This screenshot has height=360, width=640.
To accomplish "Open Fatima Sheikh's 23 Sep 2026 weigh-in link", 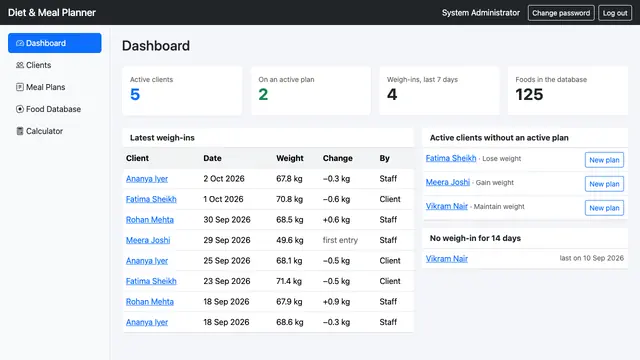I will click(151, 281).
